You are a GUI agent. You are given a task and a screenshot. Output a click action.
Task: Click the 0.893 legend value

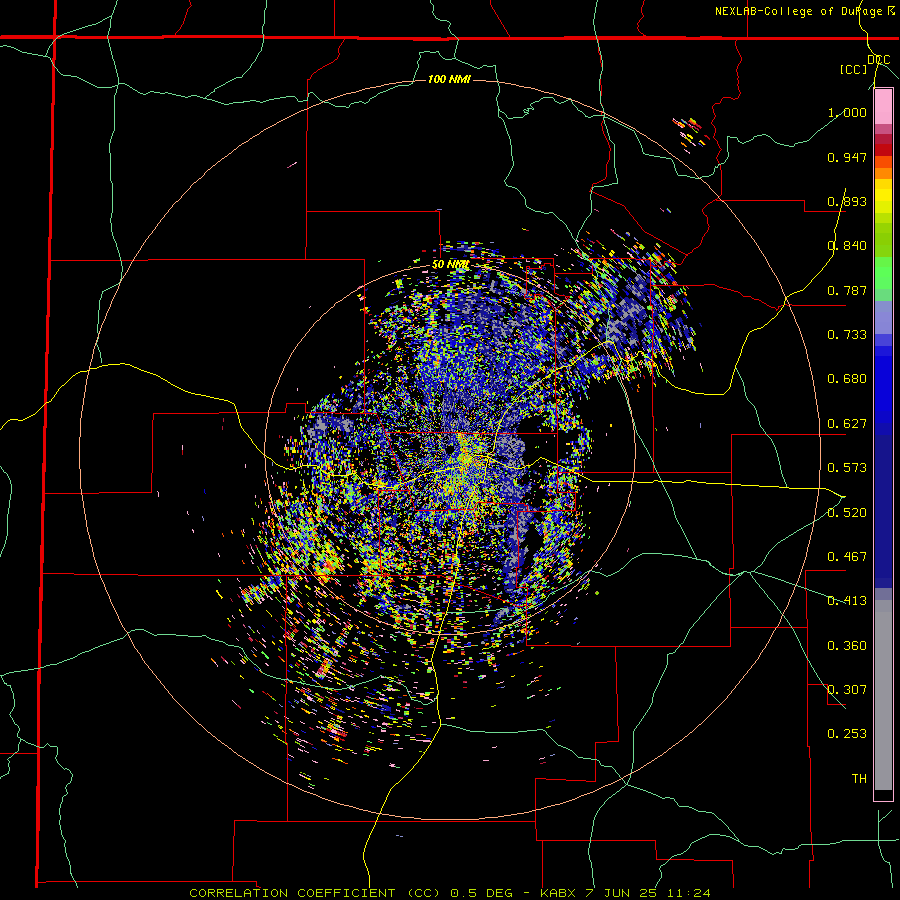pyautogui.click(x=847, y=201)
